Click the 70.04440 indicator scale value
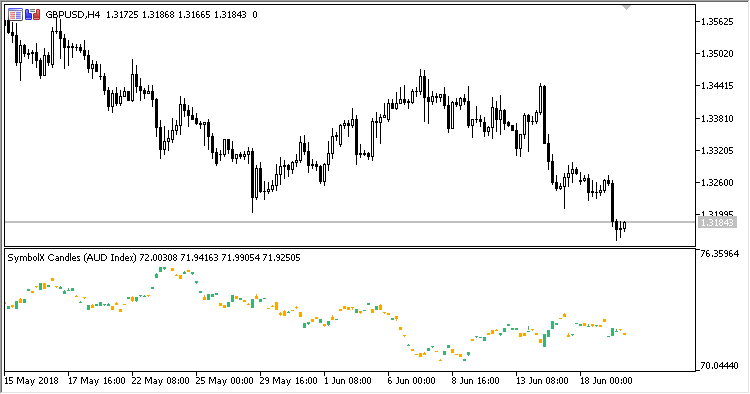The image size is (750, 394). [719, 366]
